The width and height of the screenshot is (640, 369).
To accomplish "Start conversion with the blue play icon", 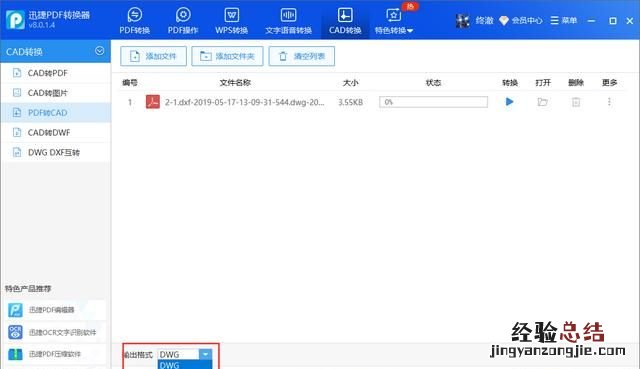I will (509, 102).
